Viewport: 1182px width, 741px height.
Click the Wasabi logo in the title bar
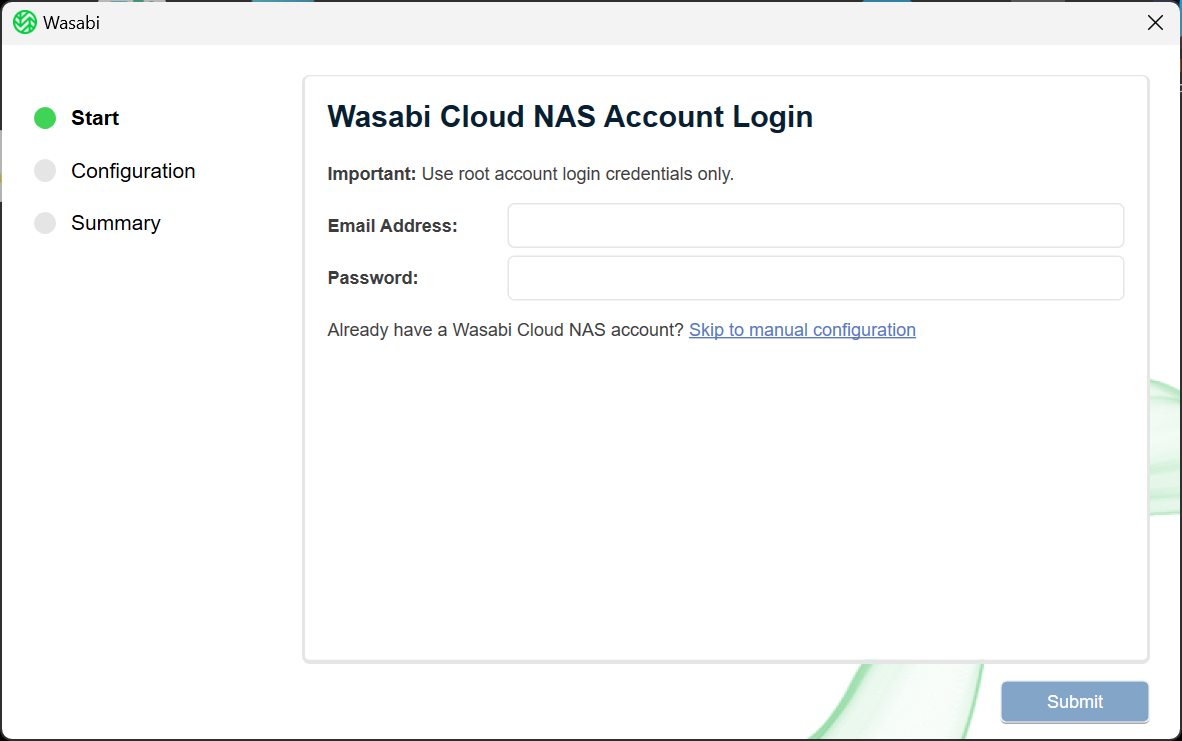[25, 21]
